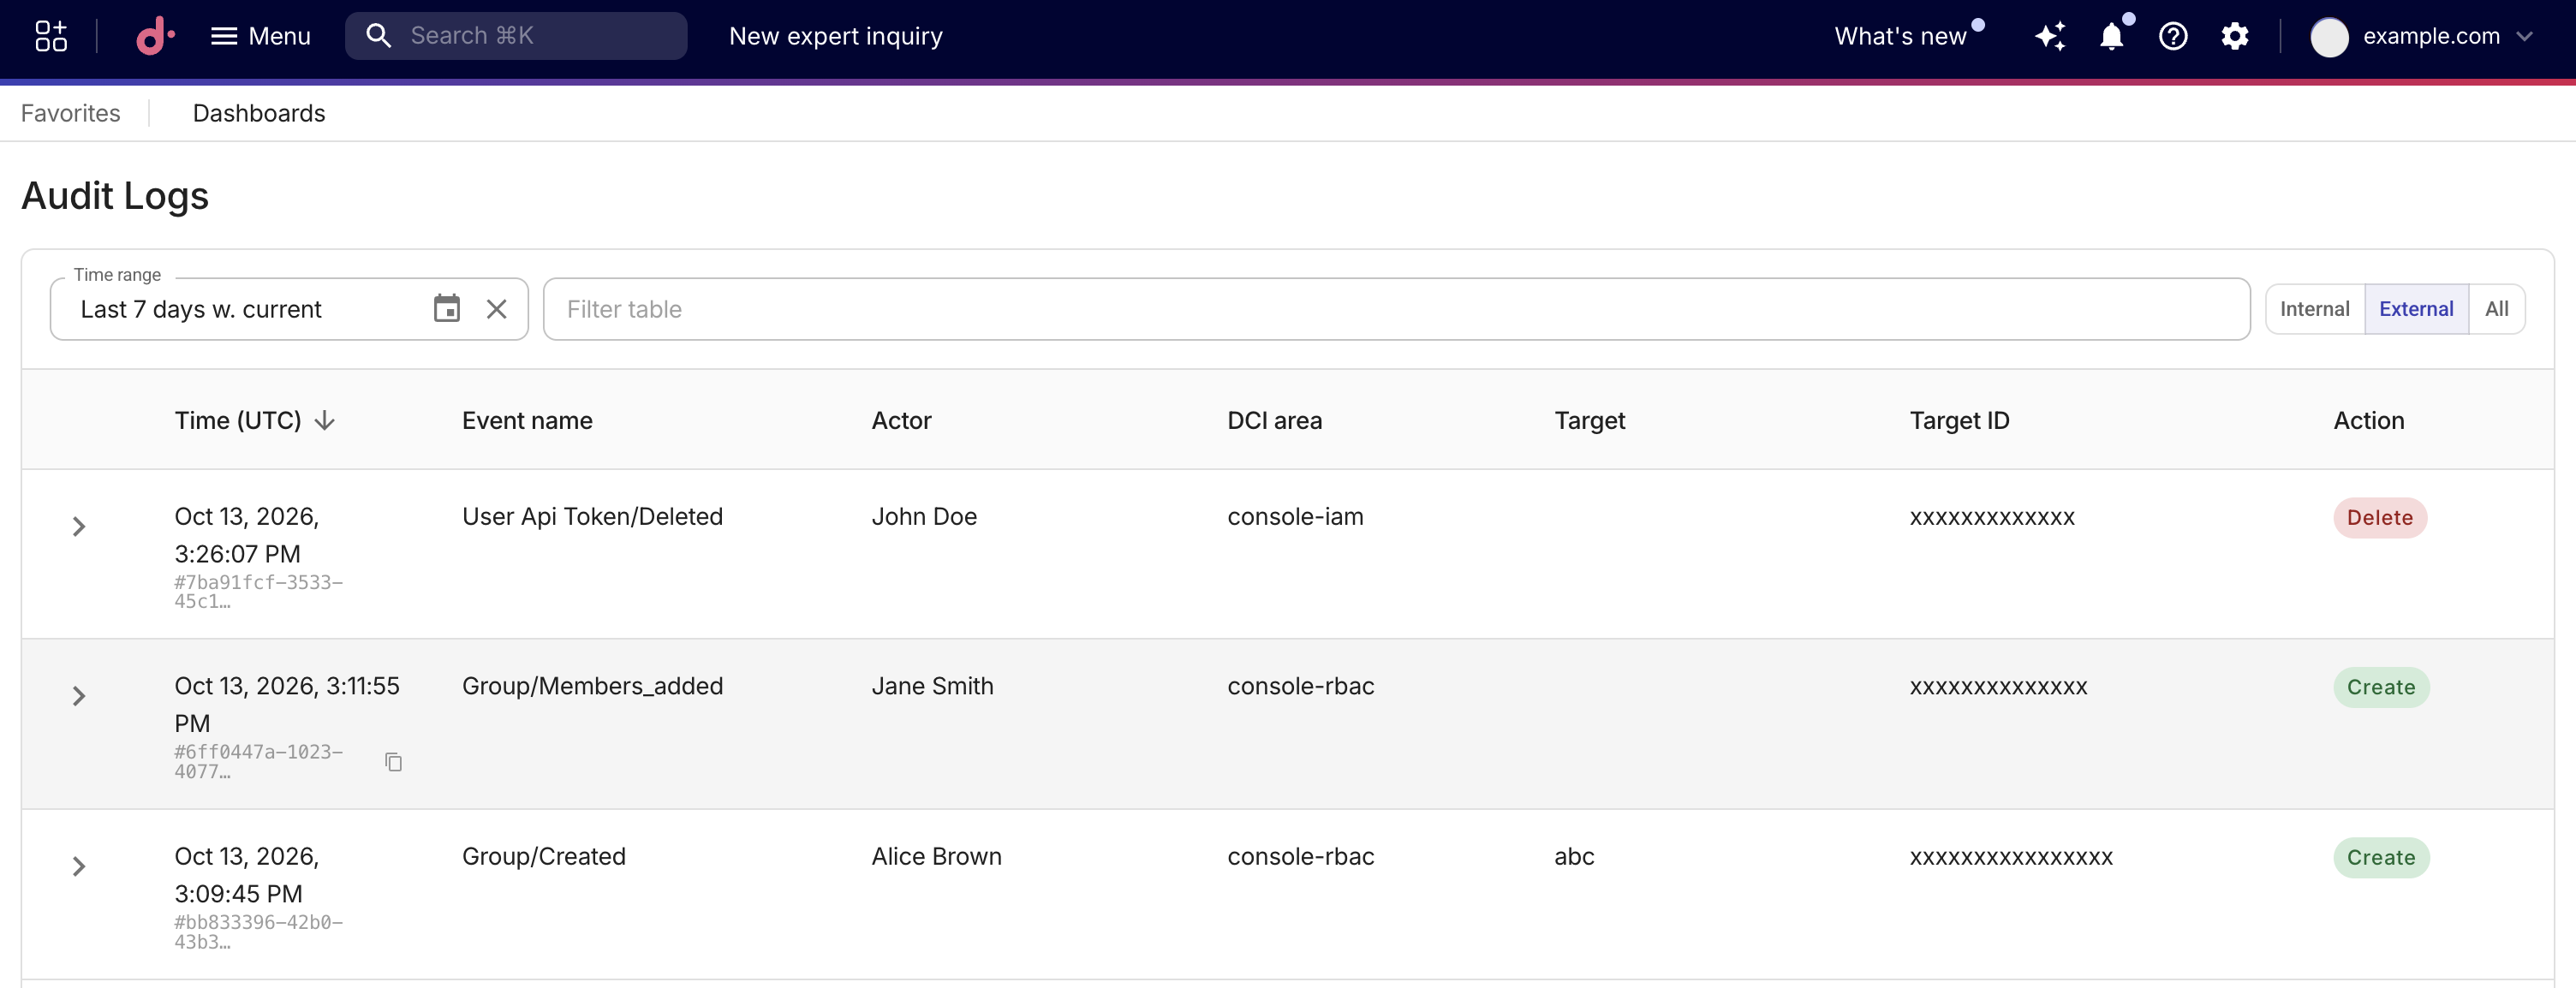Click the Audit Logs page heading
2576x988 pixels.
(x=115, y=195)
